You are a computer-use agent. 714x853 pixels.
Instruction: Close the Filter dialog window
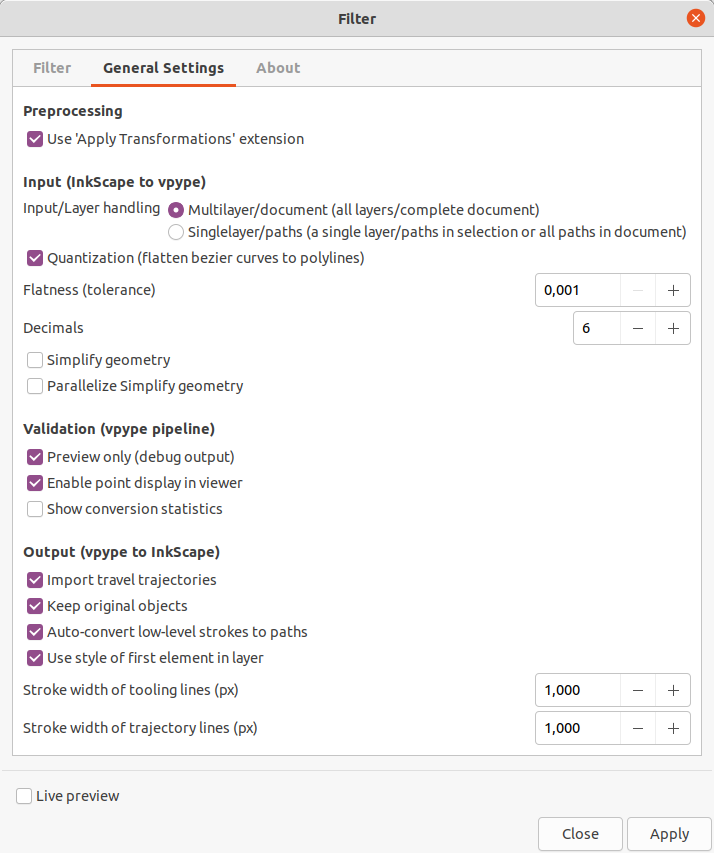click(x=695, y=18)
